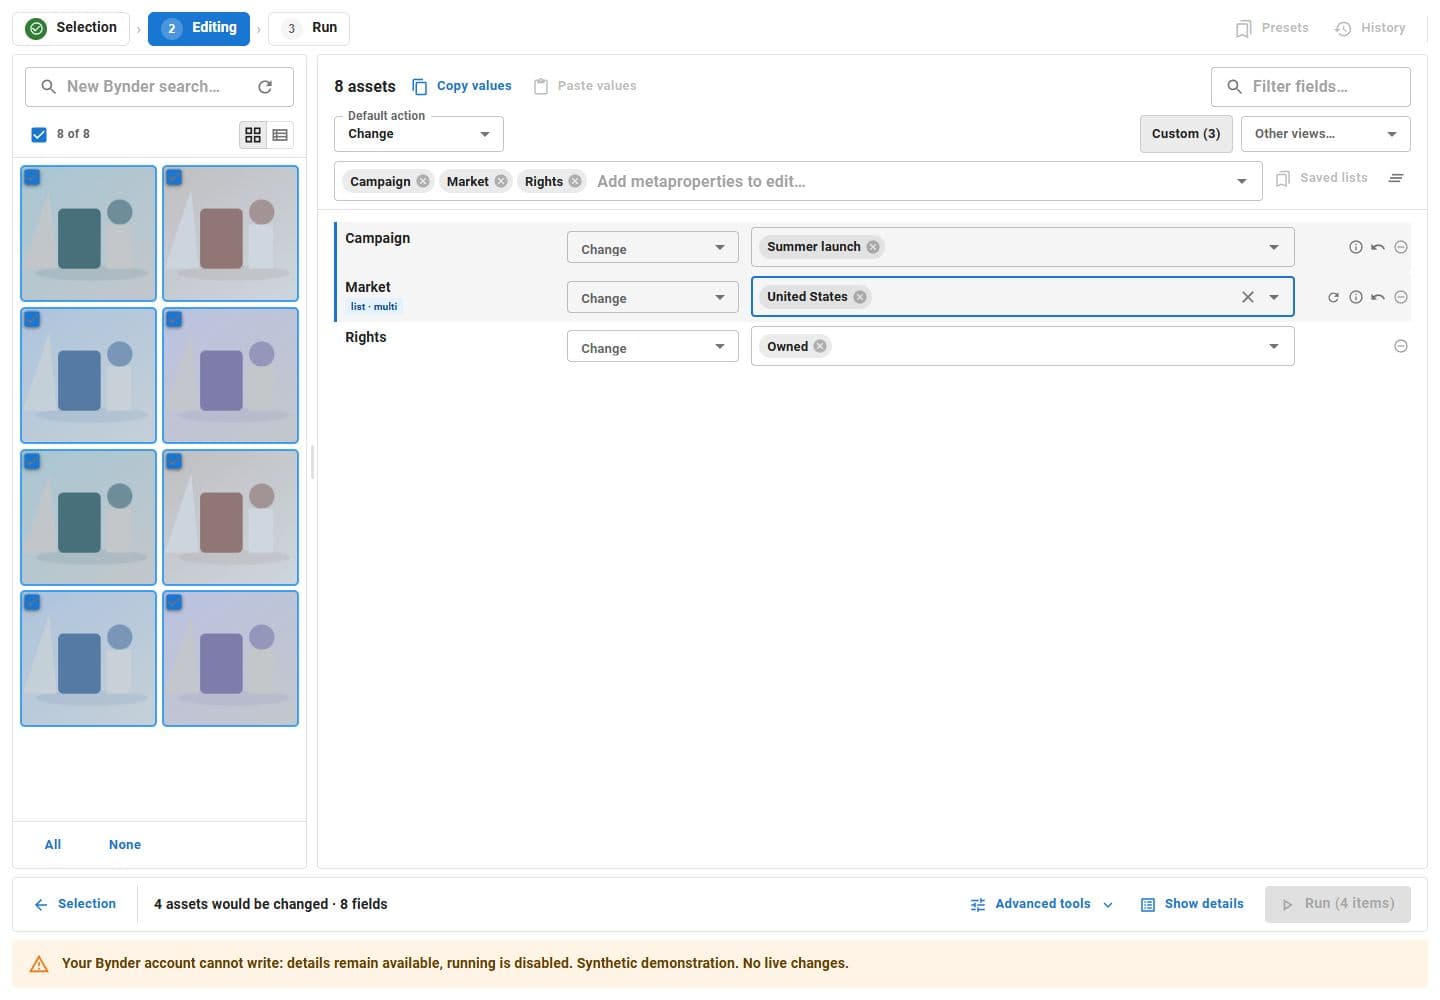Expand the Advanced tools menu

point(1041,904)
